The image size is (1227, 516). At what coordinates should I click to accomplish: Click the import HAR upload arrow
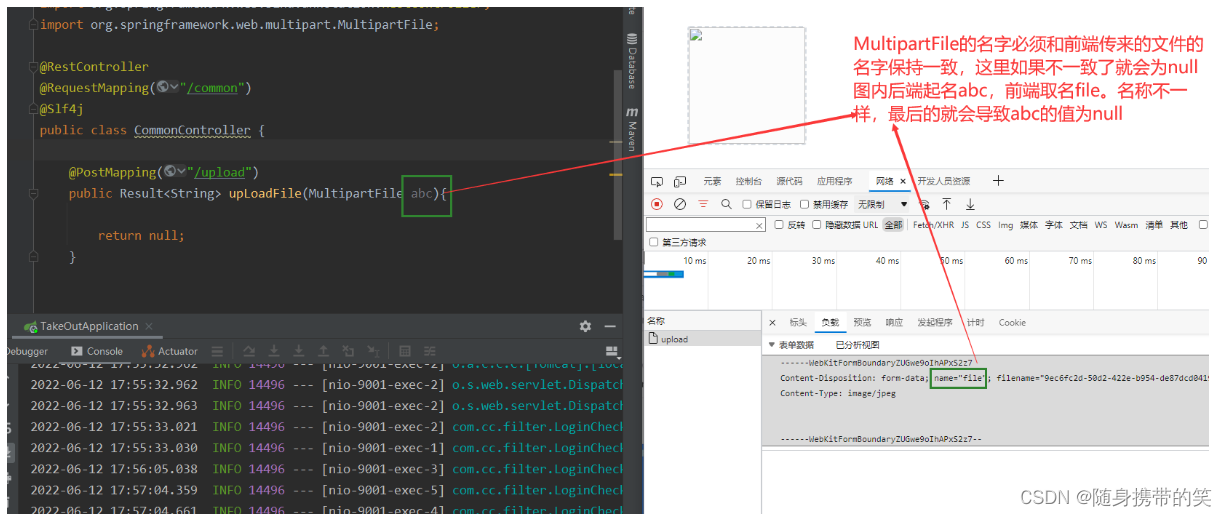point(947,204)
